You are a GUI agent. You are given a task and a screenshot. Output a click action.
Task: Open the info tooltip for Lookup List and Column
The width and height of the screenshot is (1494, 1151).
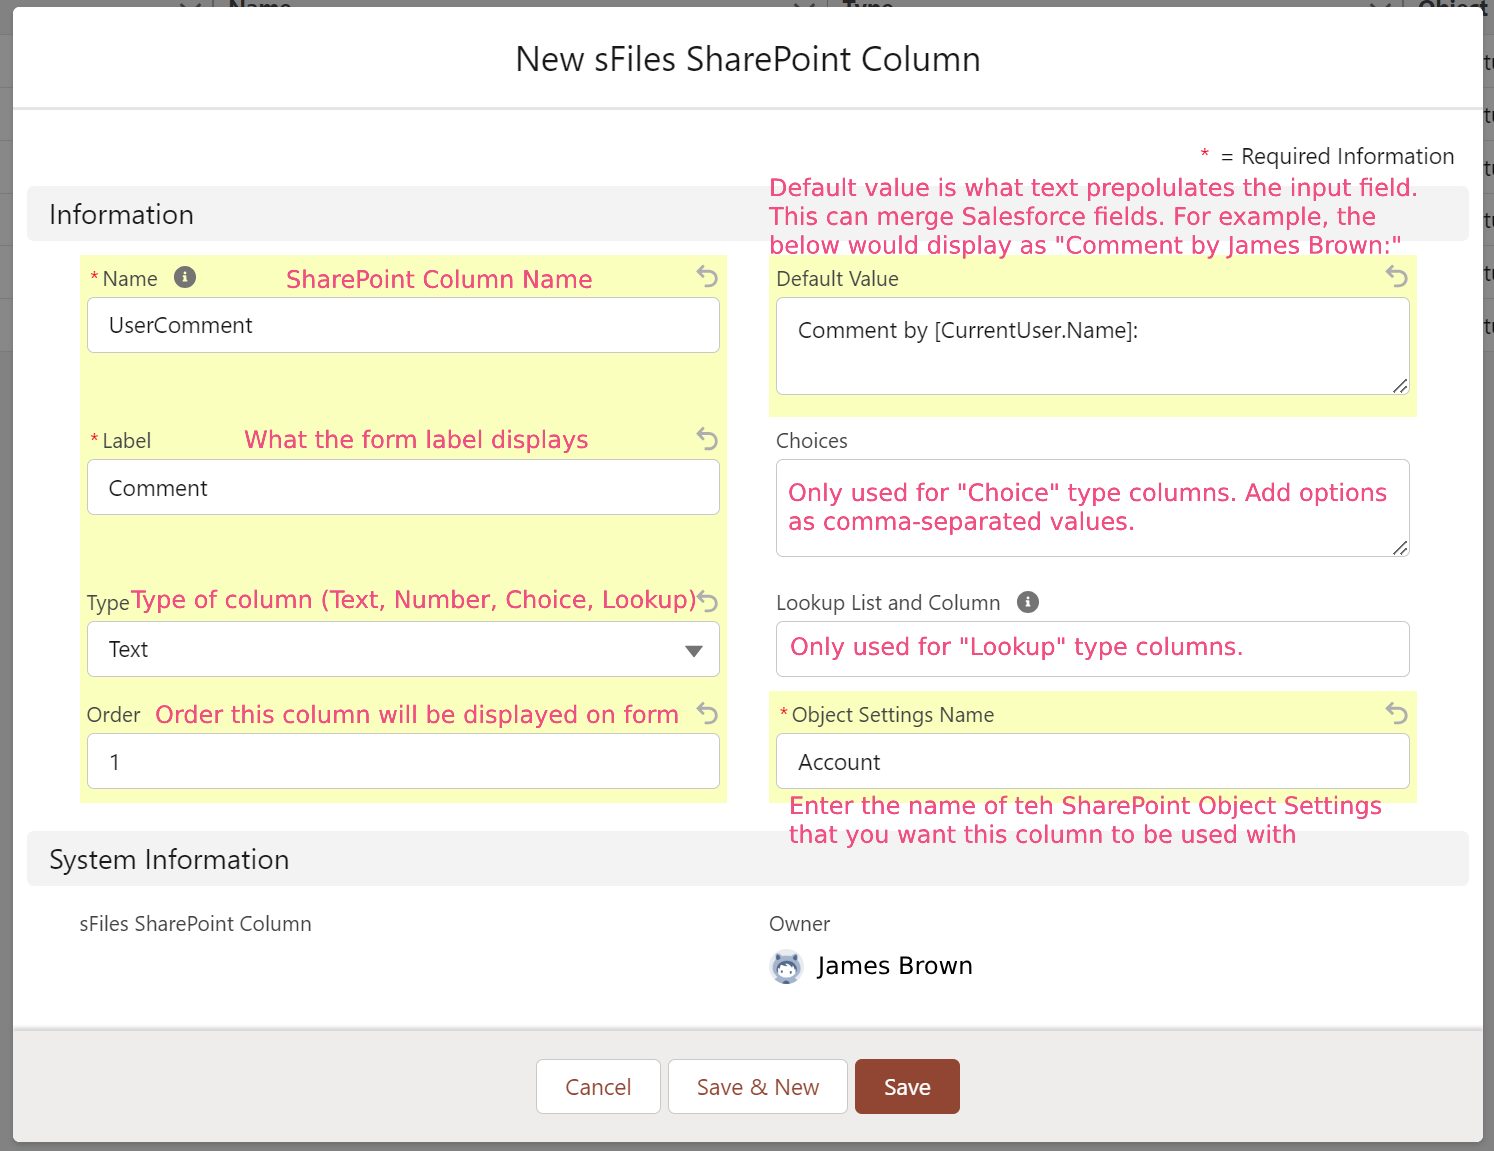[x=1027, y=602]
